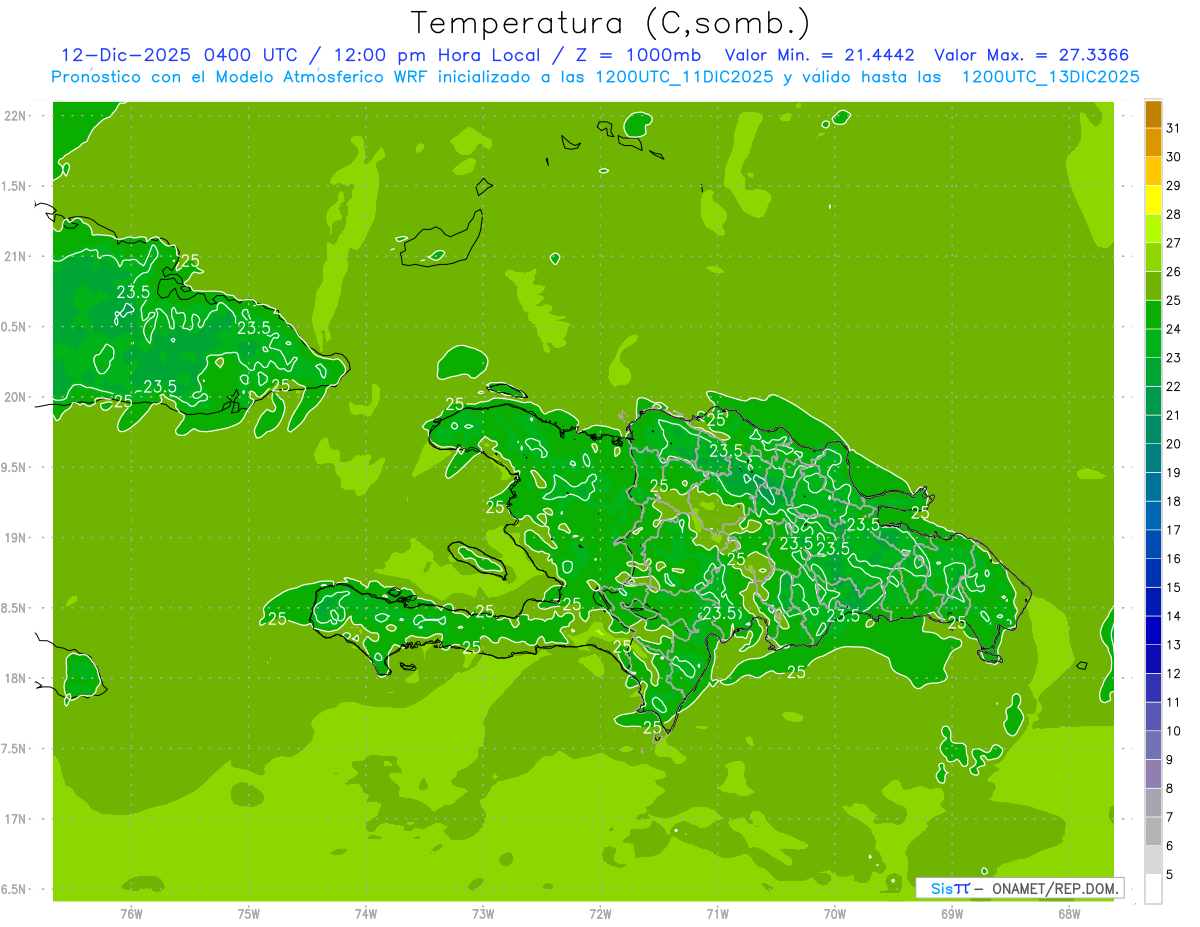Screen dimensions: 1200x927
Task: Click the initialization time "1200UTC_11DIC2025"
Action: tap(684, 77)
